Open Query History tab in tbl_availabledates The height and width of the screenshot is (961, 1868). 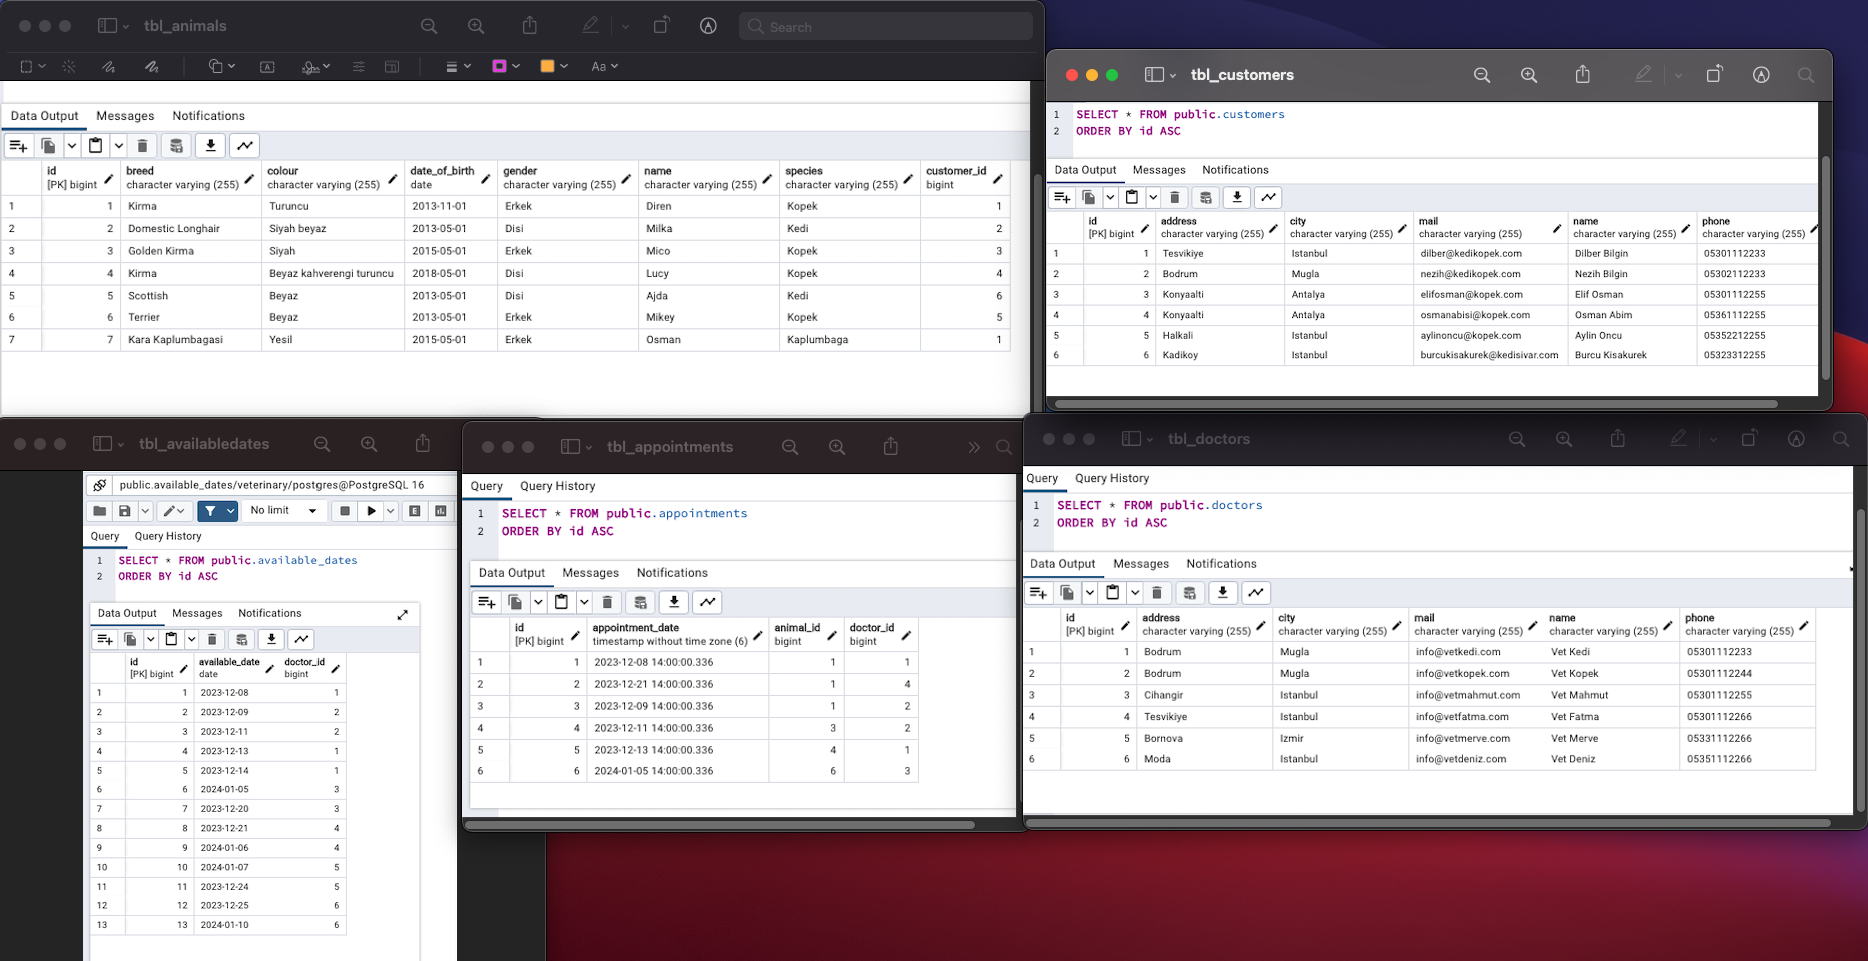tap(168, 536)
